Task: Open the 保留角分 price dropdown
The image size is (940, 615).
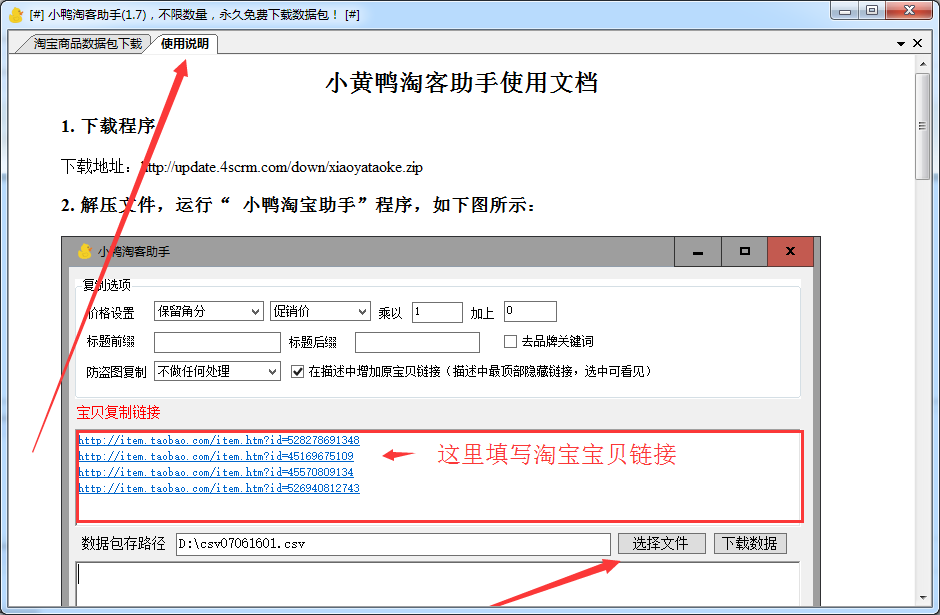Action: (209, 311)
